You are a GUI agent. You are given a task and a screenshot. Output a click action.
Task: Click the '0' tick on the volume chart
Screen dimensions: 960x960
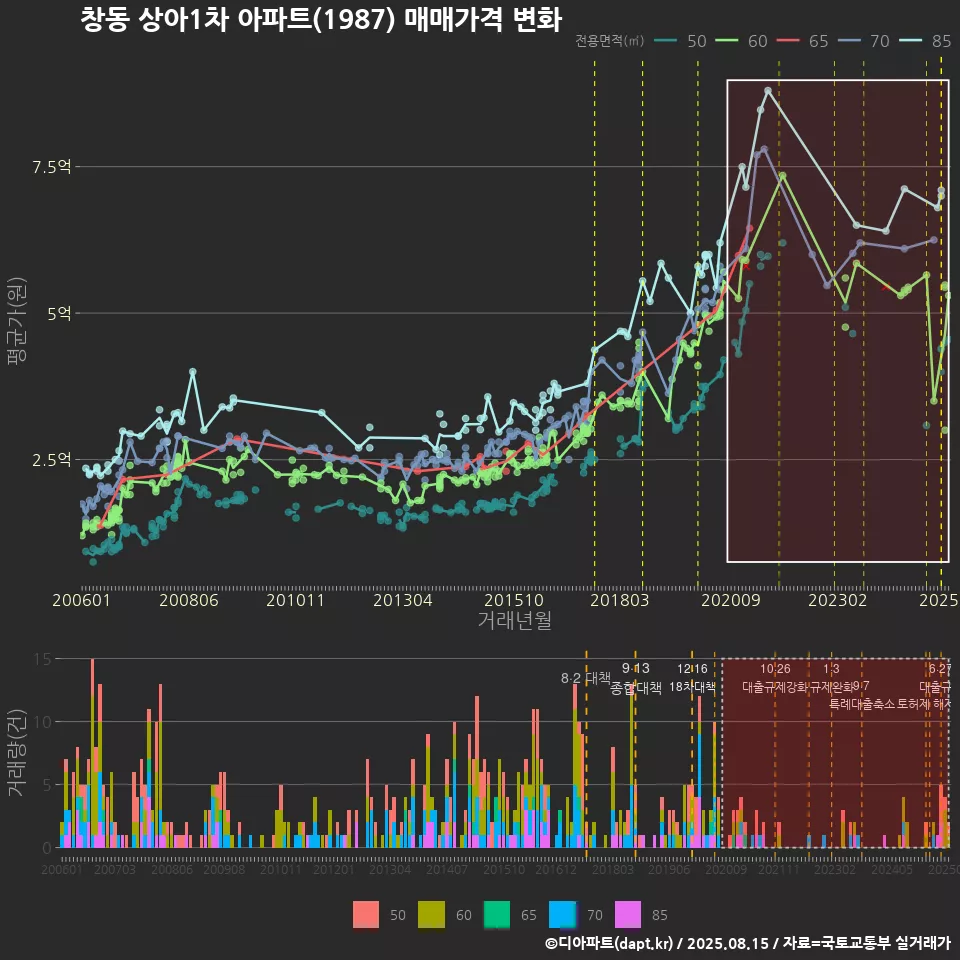coord(47,848)
